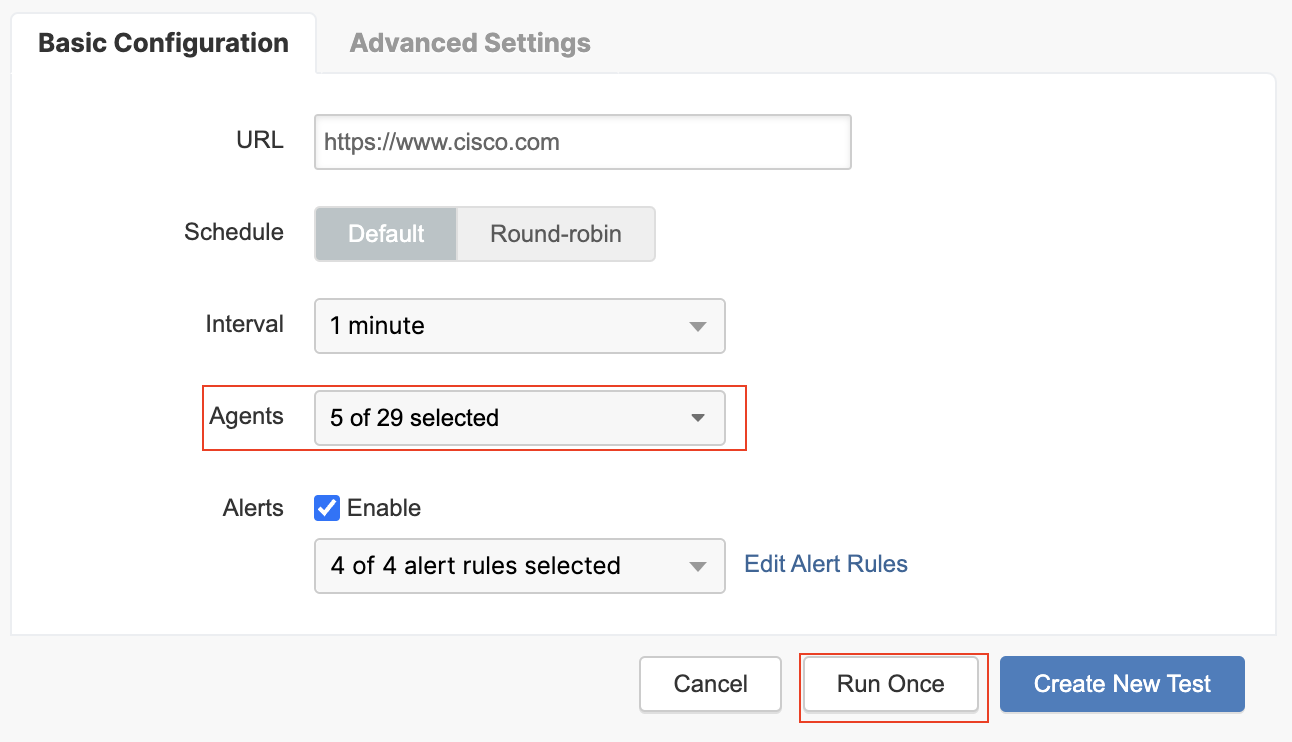
Task: Open the '4 of 4 alert rules selected' dropdown
Action: pos(519,566)
